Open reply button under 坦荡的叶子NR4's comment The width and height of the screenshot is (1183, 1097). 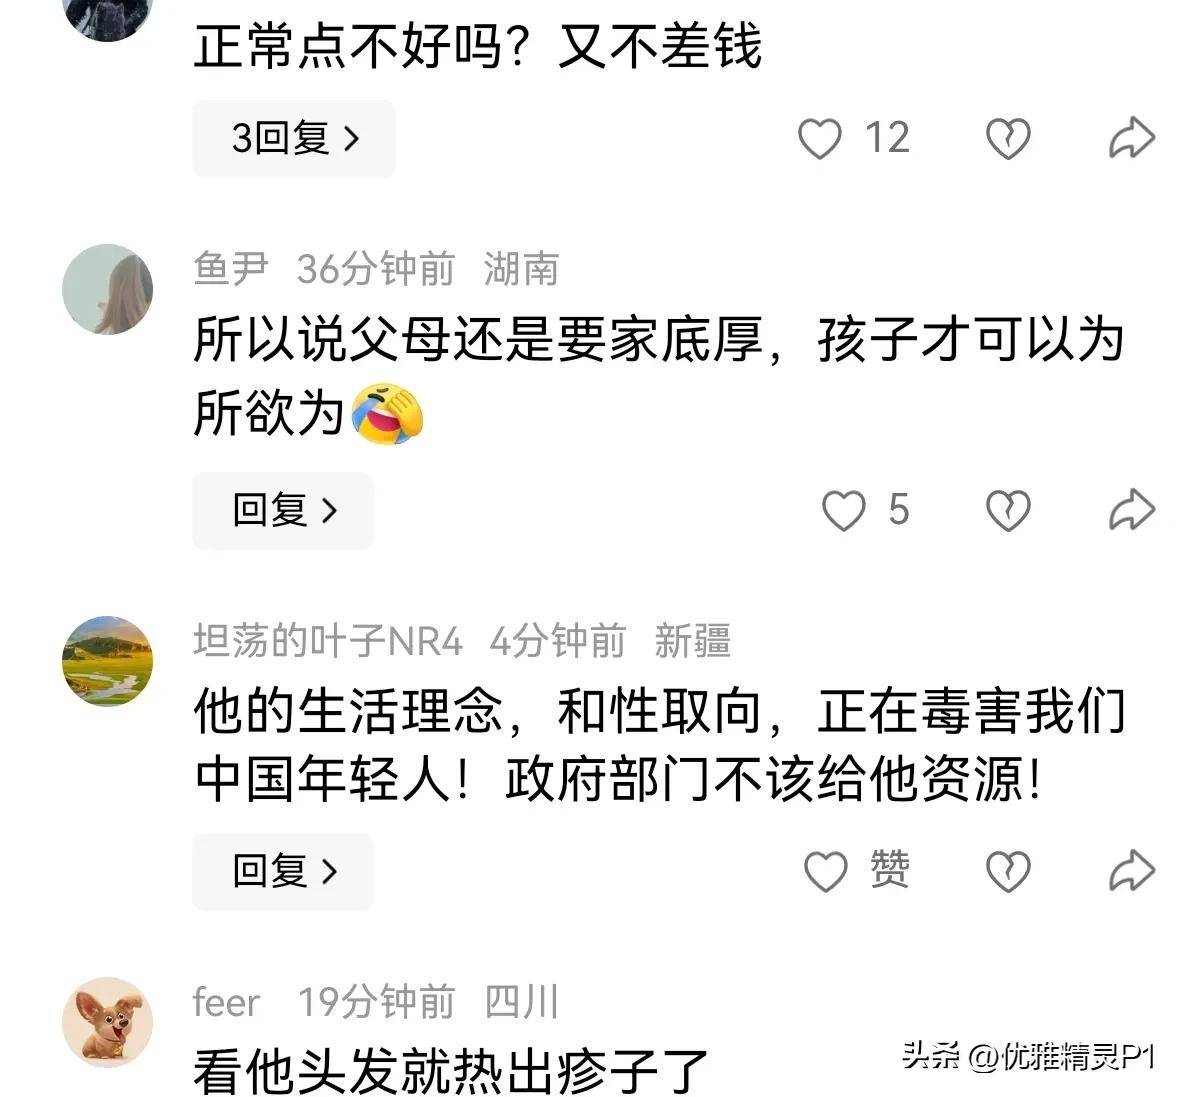(283, 871)
